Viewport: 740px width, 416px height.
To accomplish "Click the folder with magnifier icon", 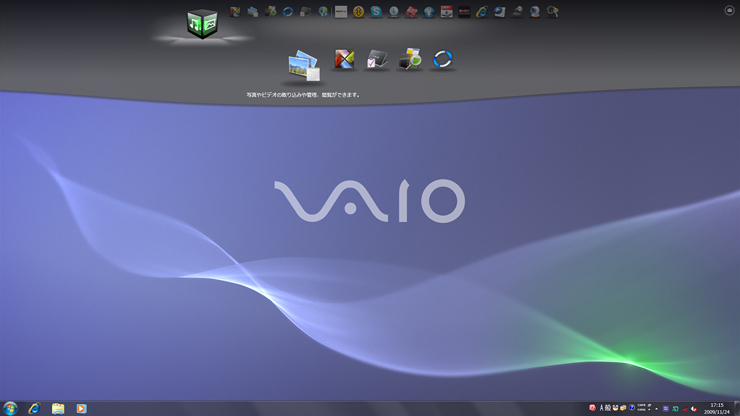I will click(410, 60).
